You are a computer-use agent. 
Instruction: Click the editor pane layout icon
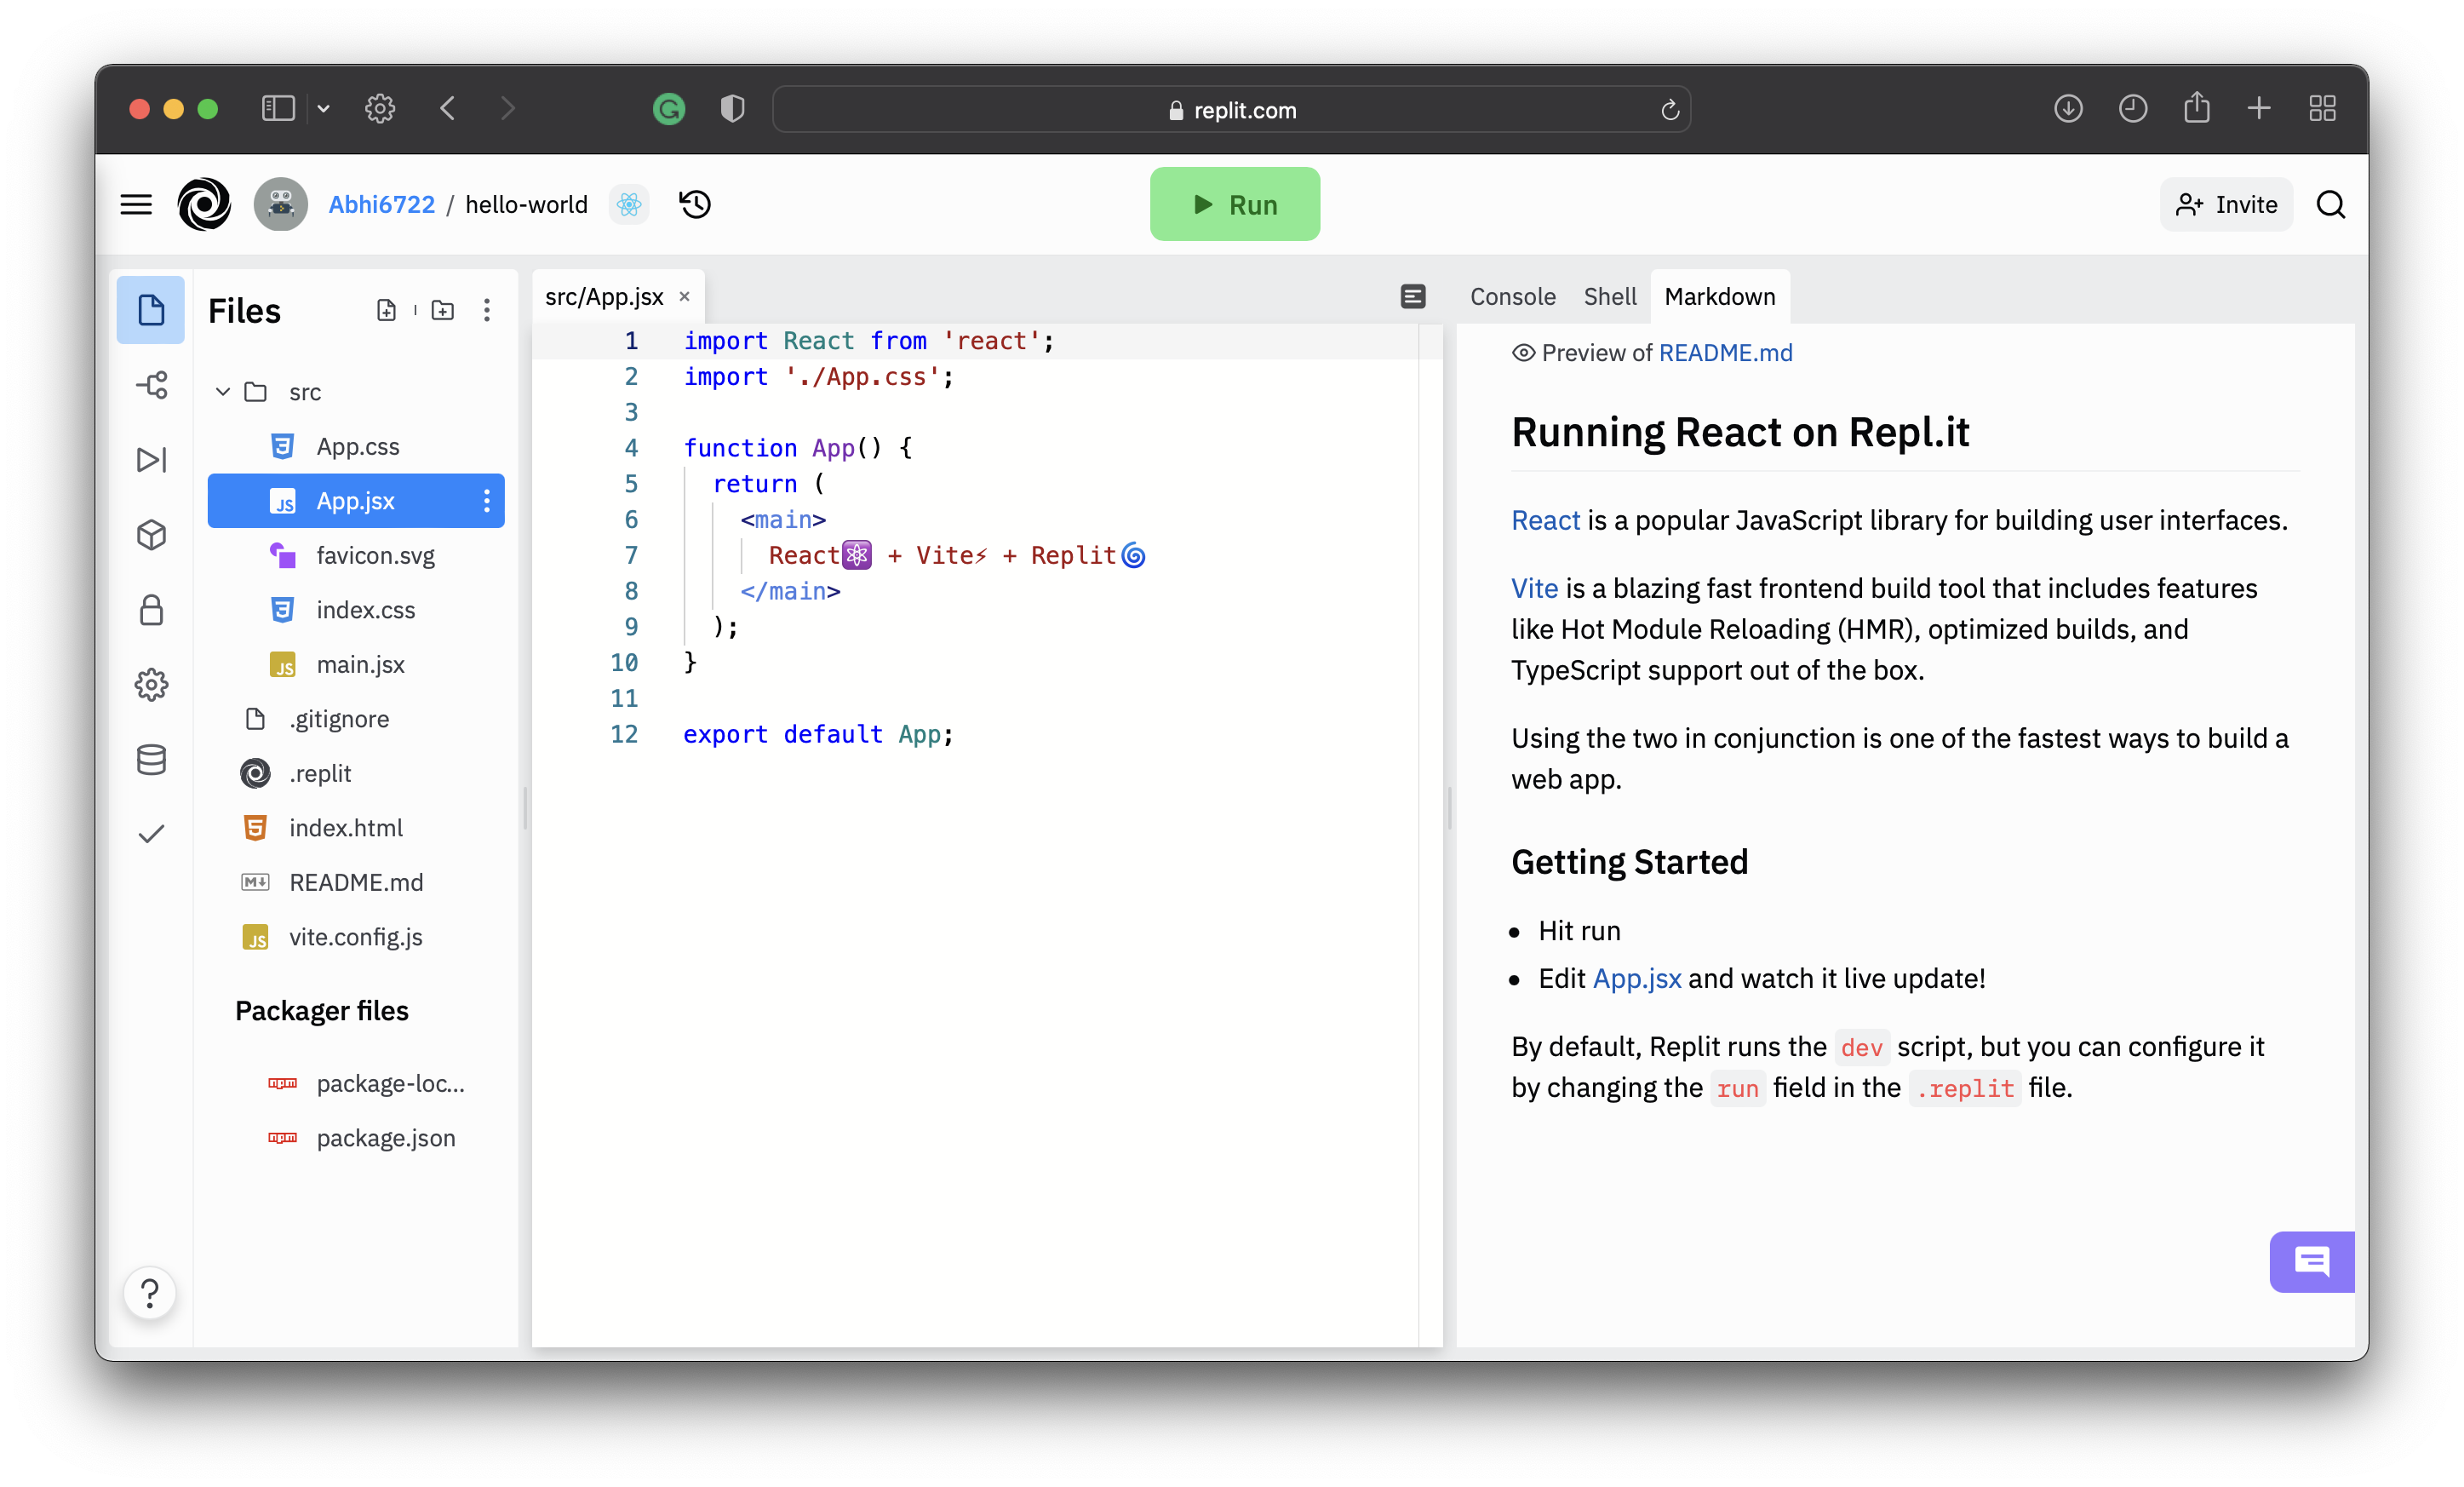pos(1413,296)
